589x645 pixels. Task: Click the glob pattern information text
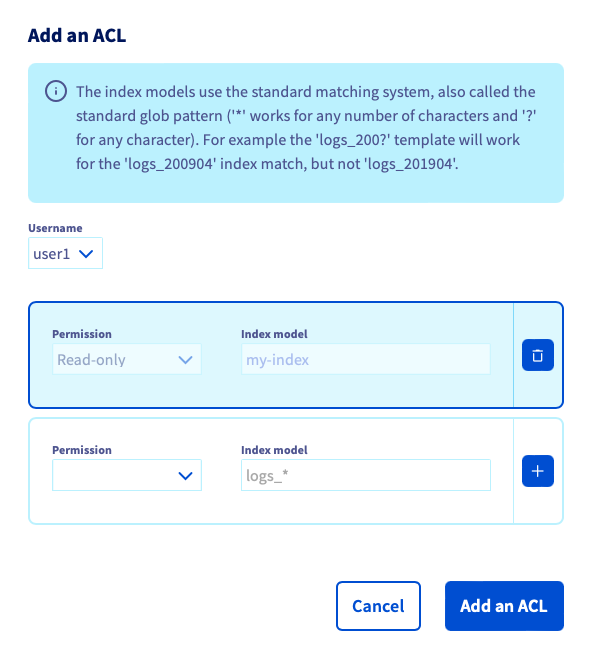click(x=306, y=128)
